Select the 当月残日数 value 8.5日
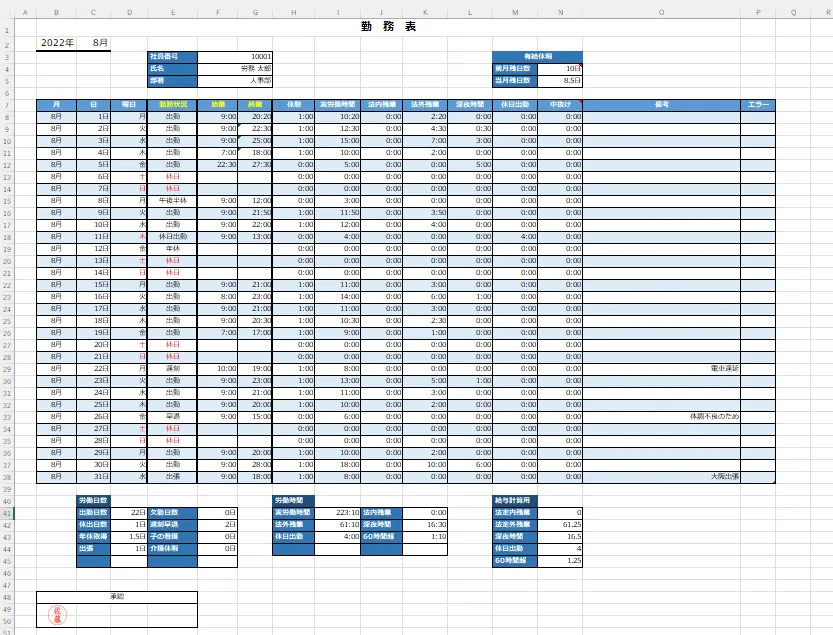 point(559,81)
